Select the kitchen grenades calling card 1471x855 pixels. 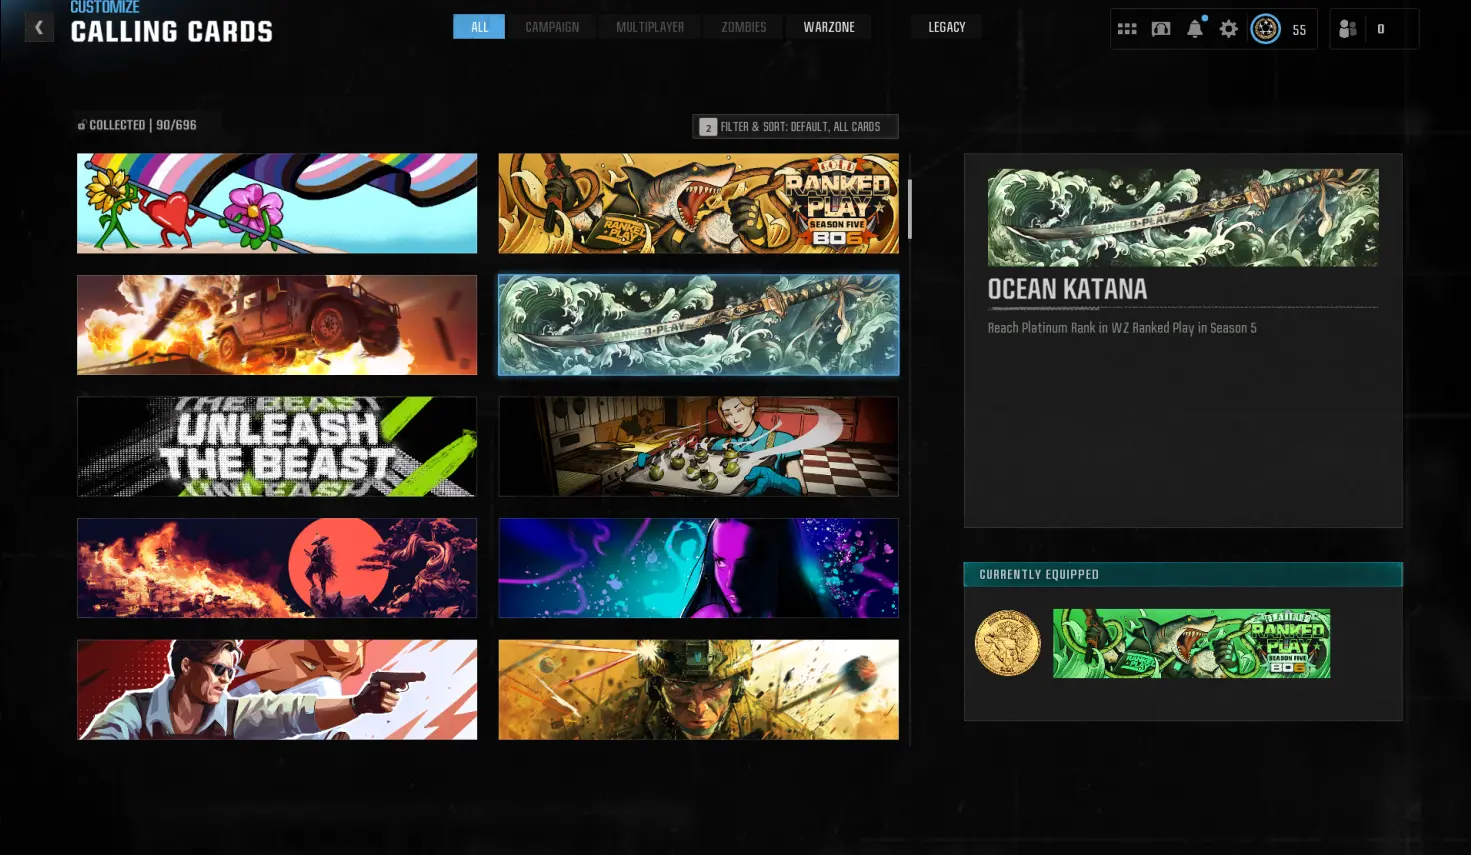698,446
